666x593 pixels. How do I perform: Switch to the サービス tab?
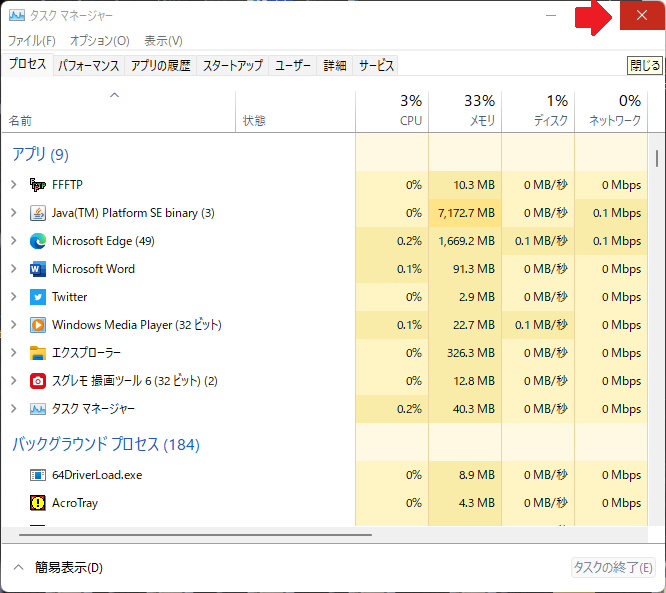(x=376, y=65)
